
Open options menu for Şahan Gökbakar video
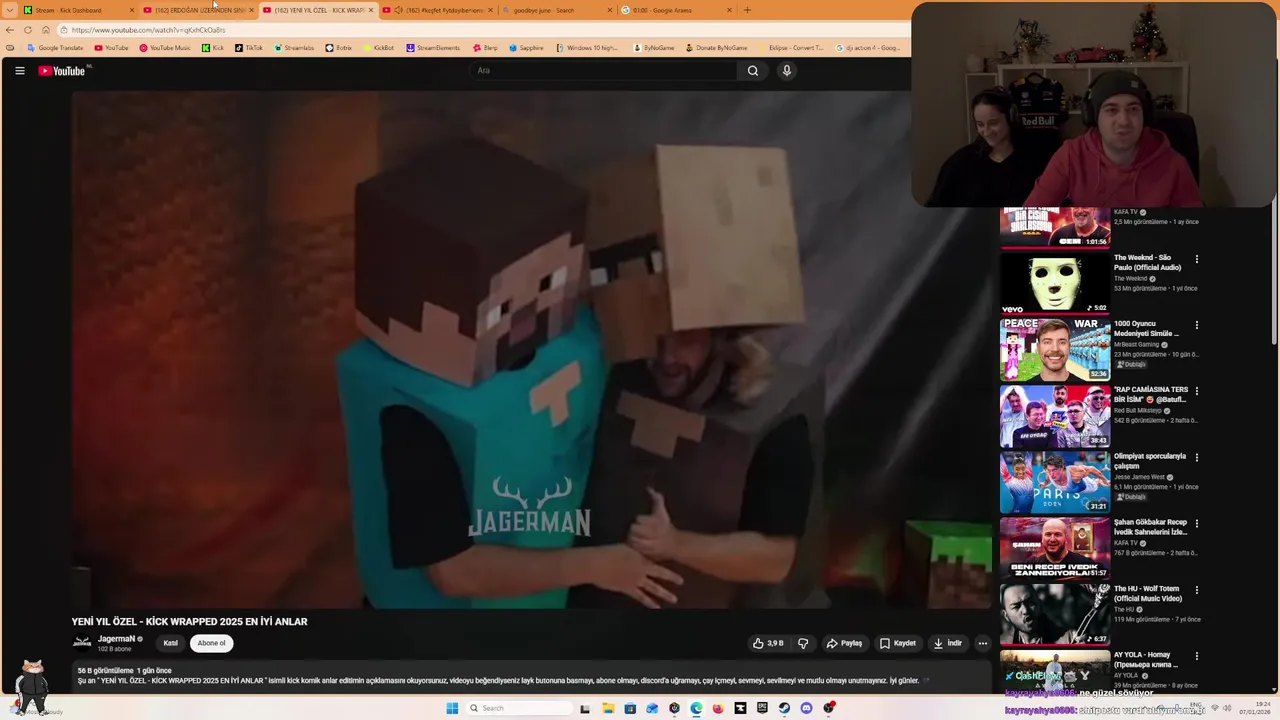pos(1196,523)
